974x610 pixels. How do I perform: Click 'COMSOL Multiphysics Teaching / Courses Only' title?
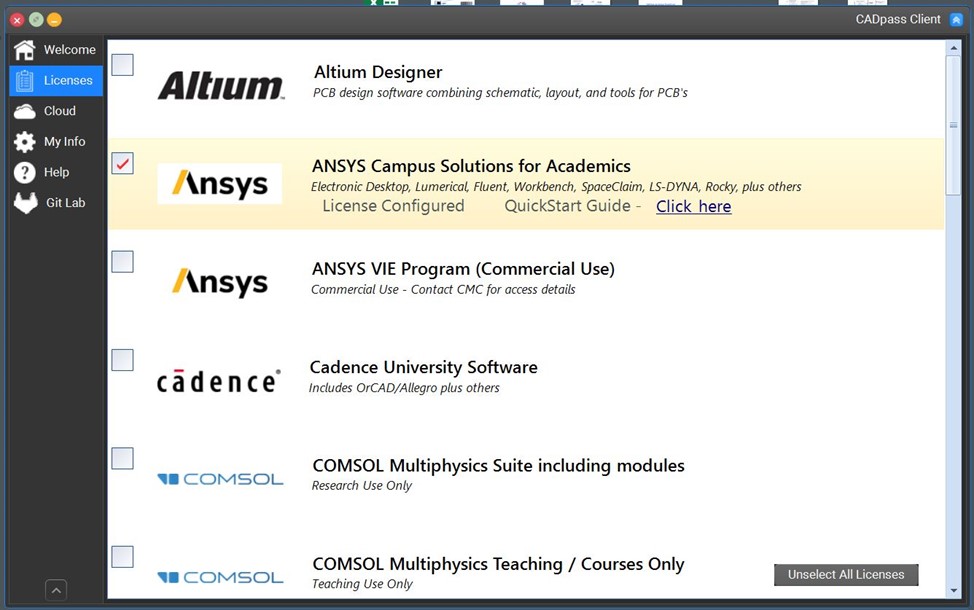pos(498,564)
